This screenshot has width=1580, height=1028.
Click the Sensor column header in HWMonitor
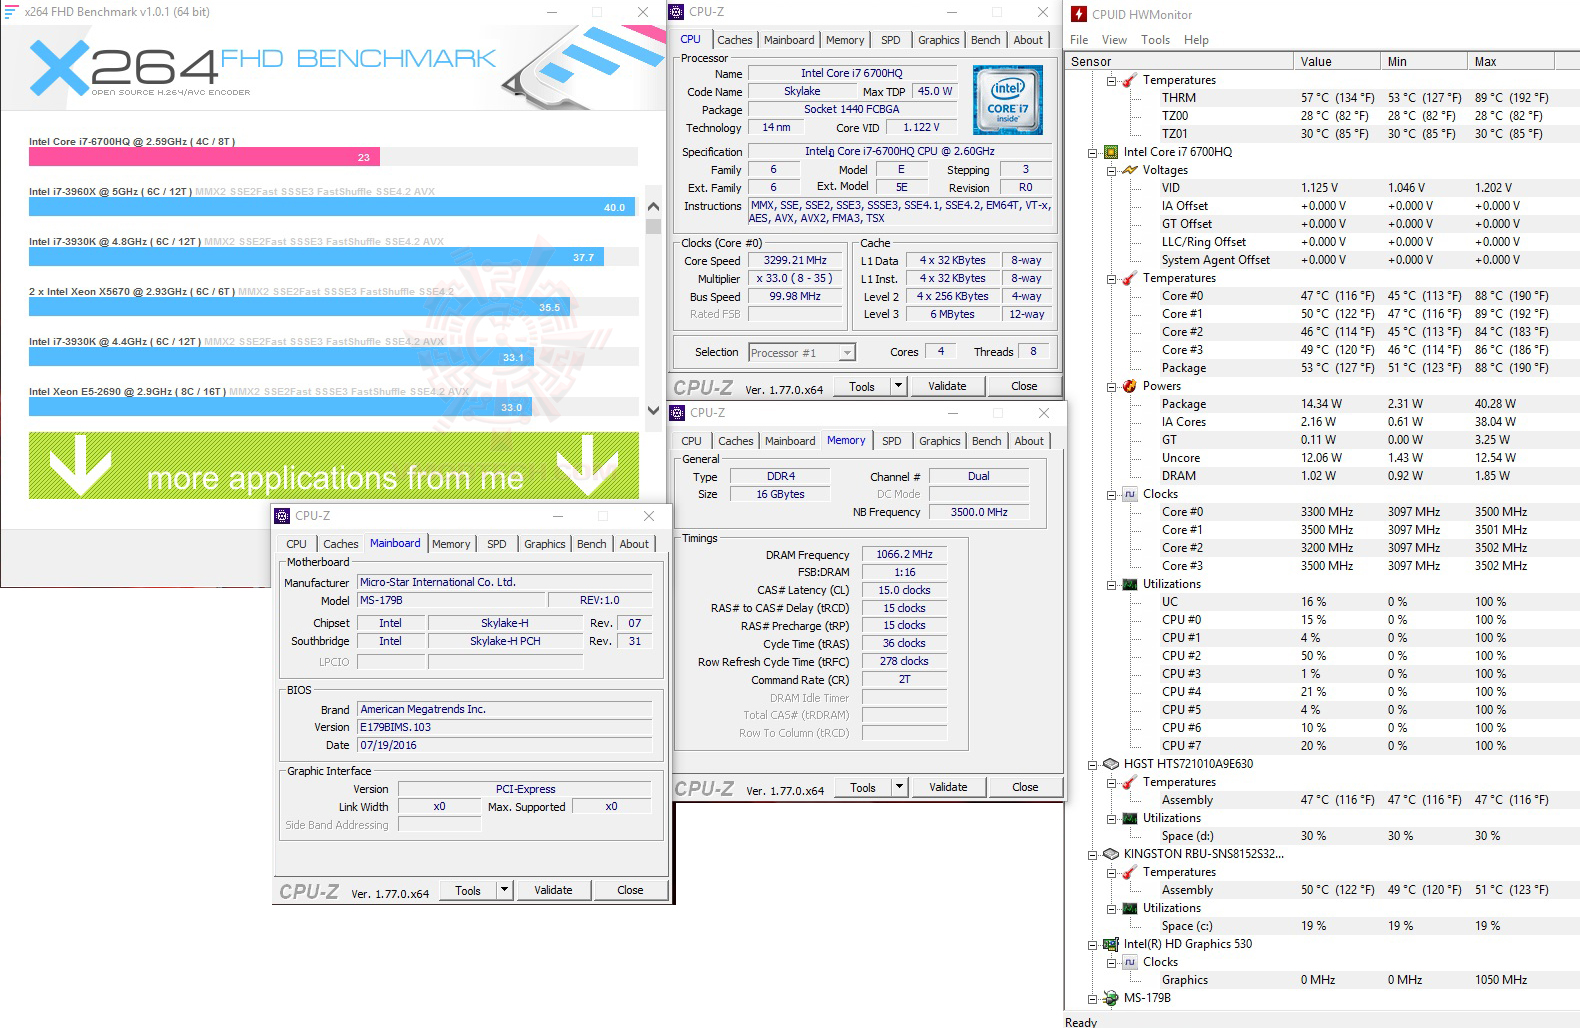(x=1178, y=61)
